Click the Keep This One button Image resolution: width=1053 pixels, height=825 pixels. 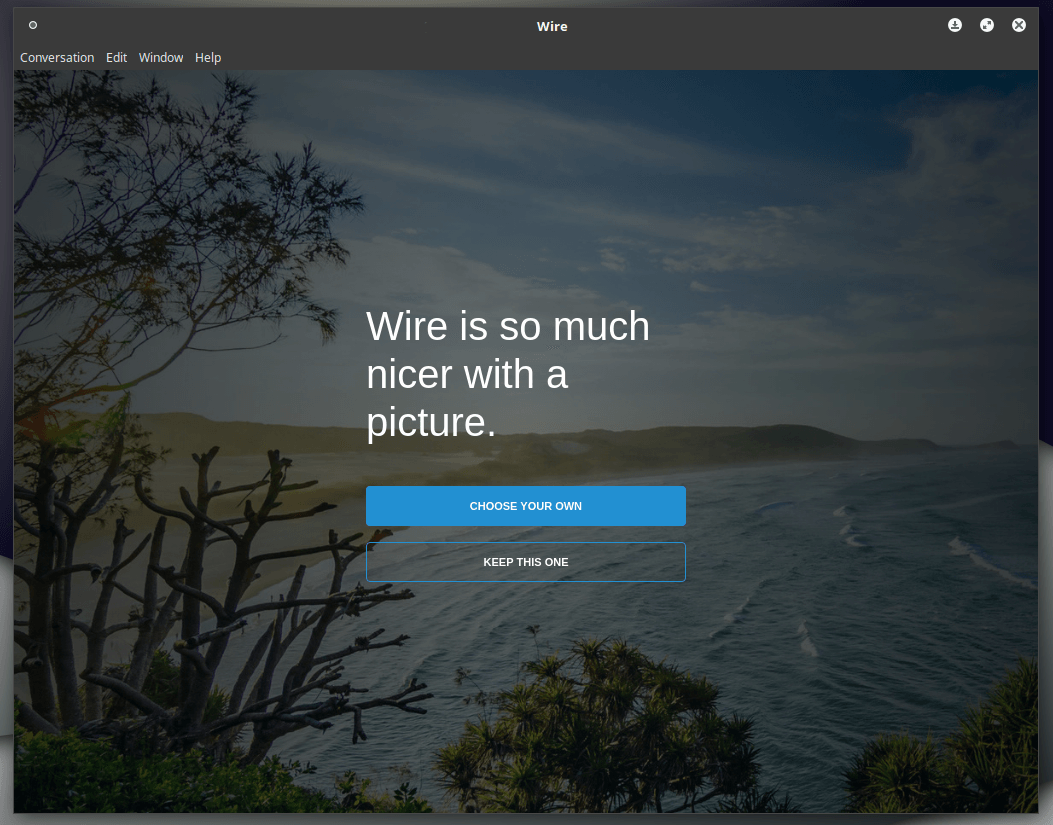(x=526, y=562)
